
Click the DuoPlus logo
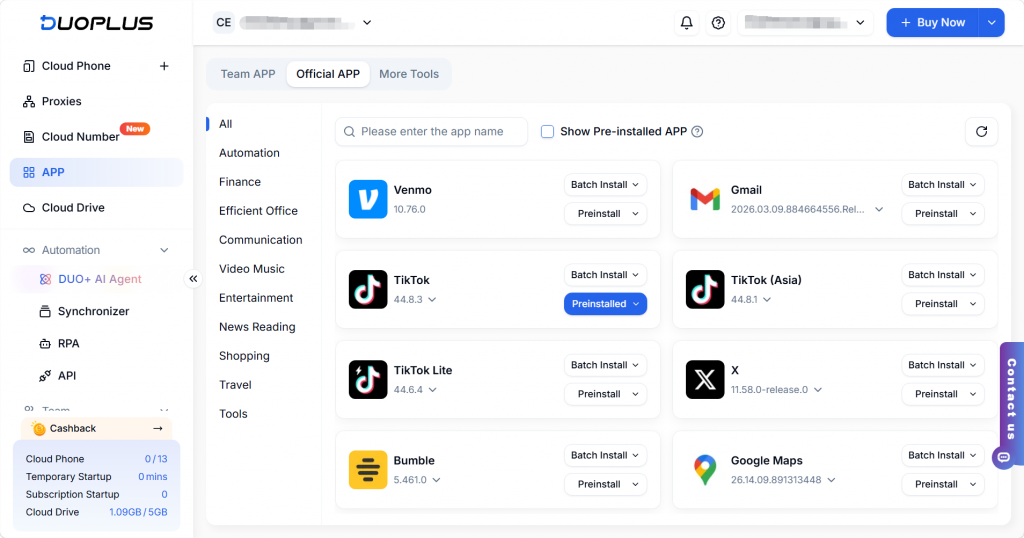coord(97,23)
